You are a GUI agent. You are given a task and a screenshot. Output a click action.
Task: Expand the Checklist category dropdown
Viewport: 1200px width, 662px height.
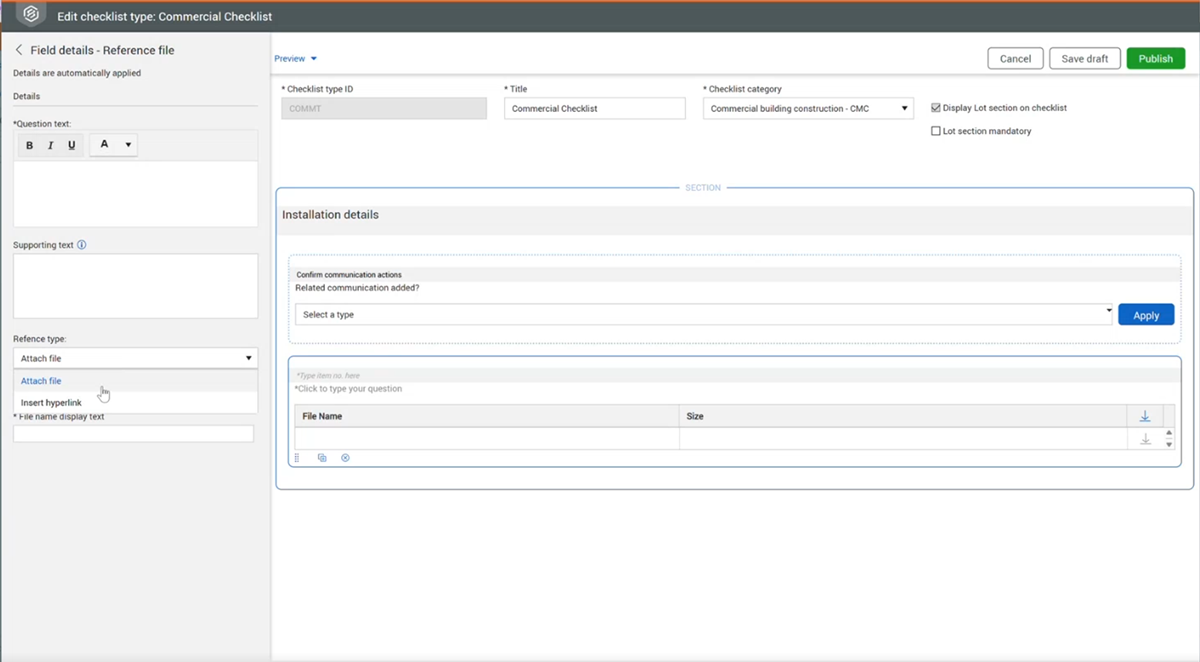click(807, 109)
